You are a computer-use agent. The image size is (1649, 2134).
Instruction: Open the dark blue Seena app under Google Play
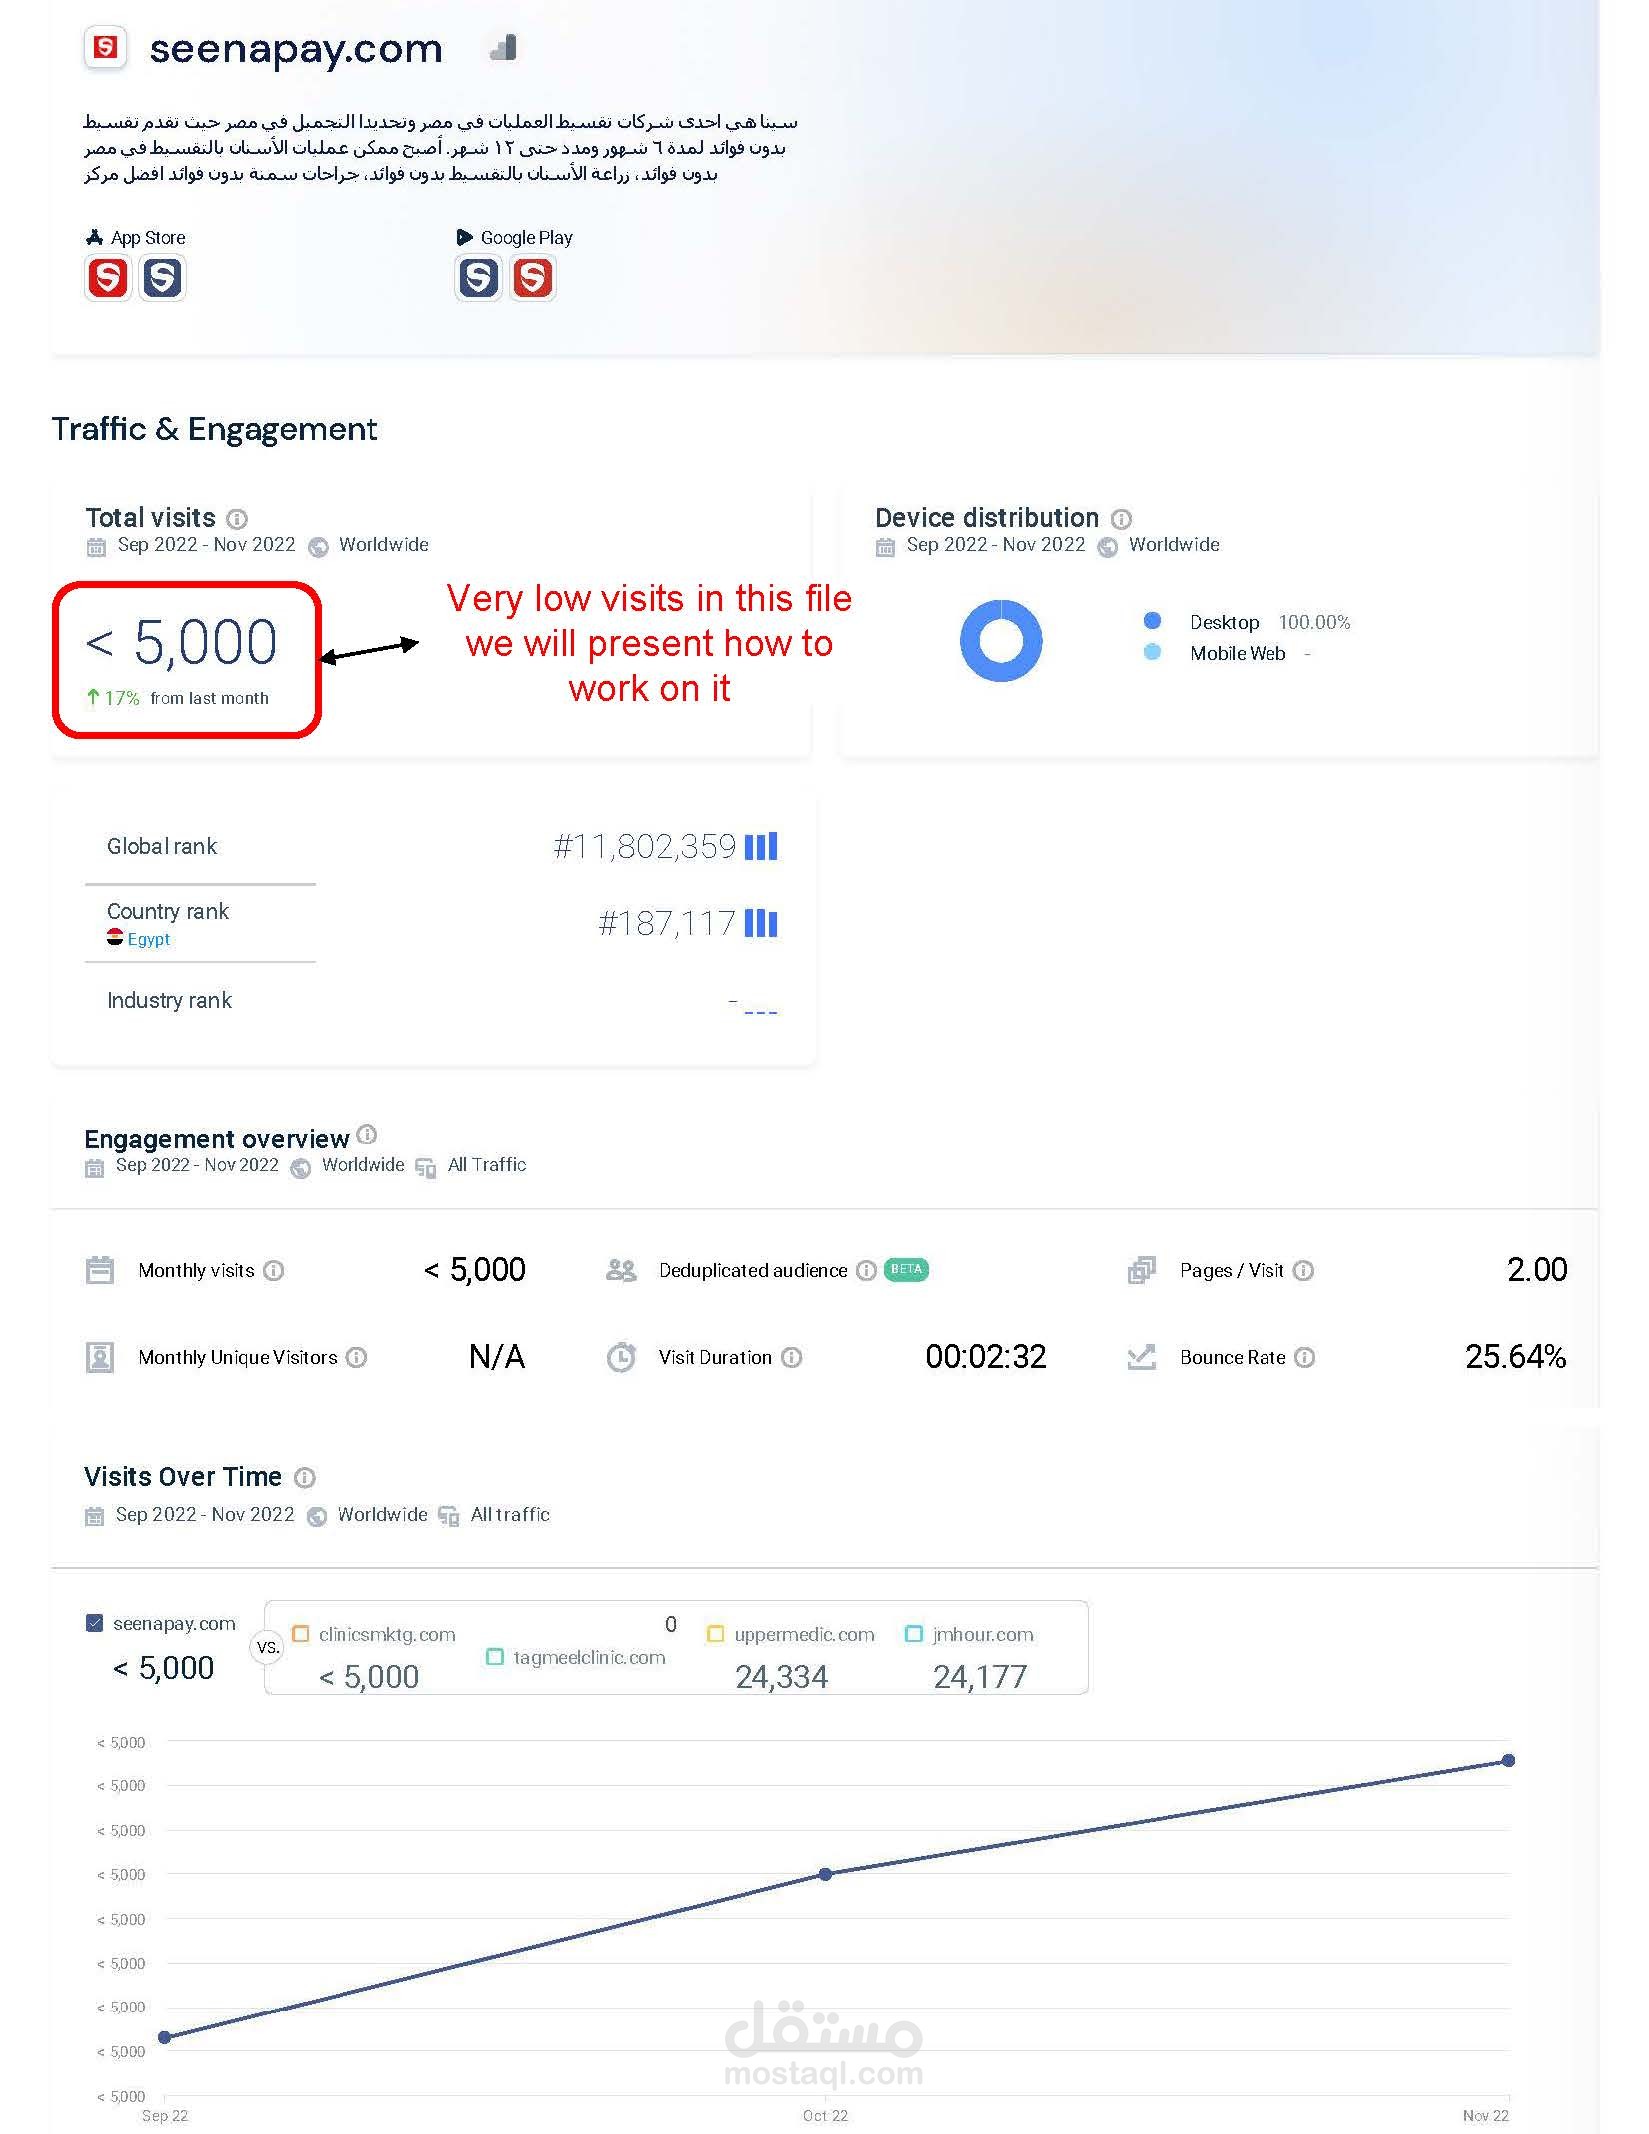coord(478,278)
